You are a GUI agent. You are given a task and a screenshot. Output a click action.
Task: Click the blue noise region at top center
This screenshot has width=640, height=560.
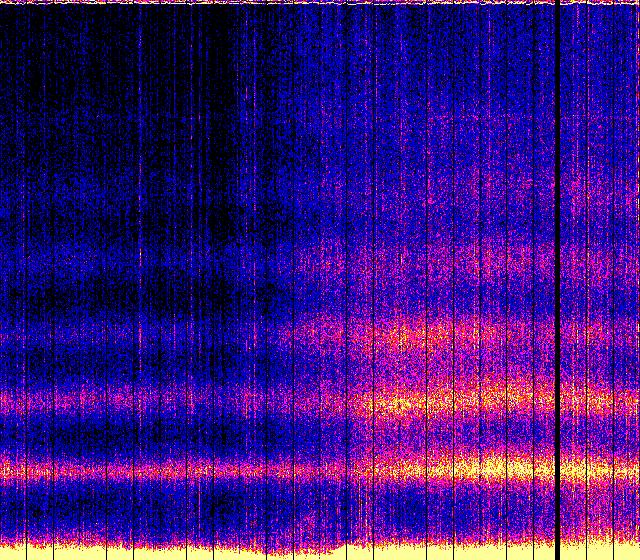pos(320,60)
